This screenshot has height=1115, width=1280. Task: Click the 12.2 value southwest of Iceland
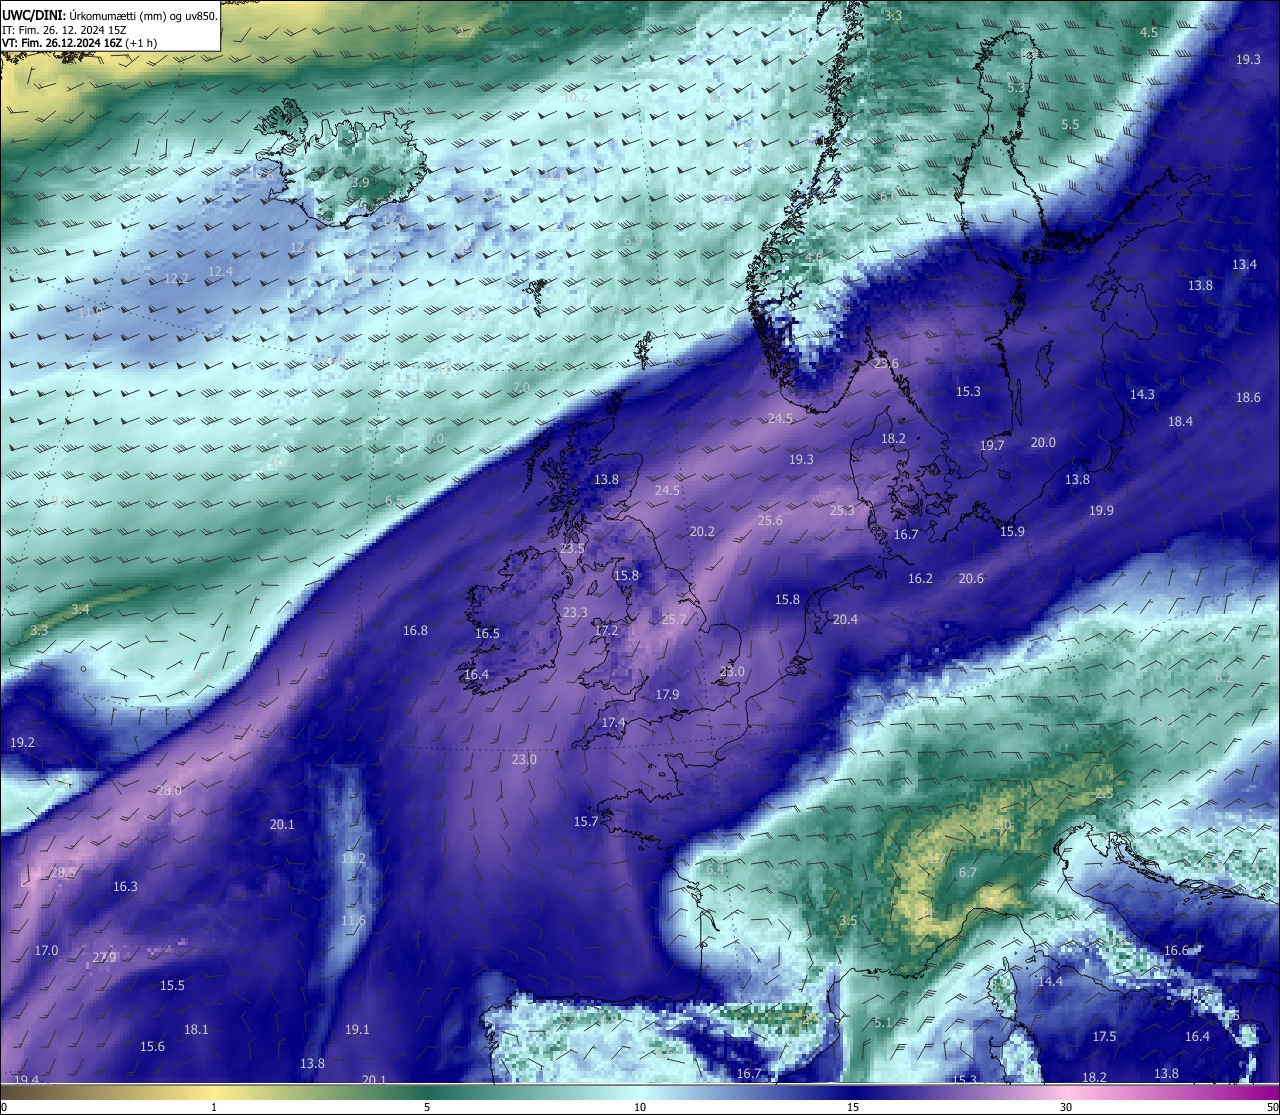pos(176,278)
